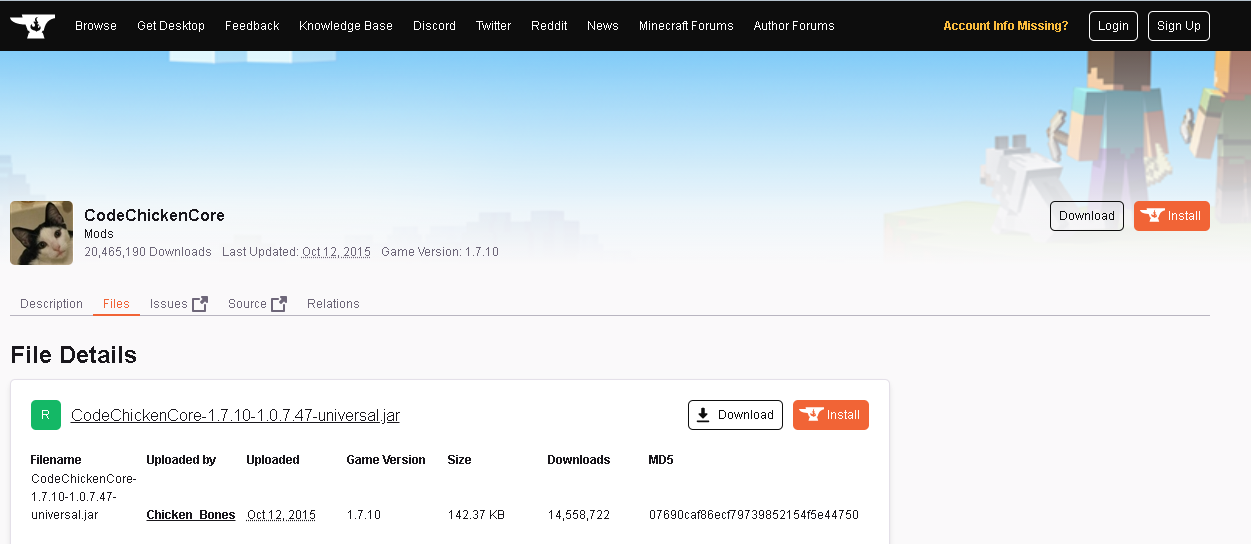This screenshot has height=544, width=1251.
Task: Click the Last Updated date Oct 12, 2015
Action: [x=336, y=252]
